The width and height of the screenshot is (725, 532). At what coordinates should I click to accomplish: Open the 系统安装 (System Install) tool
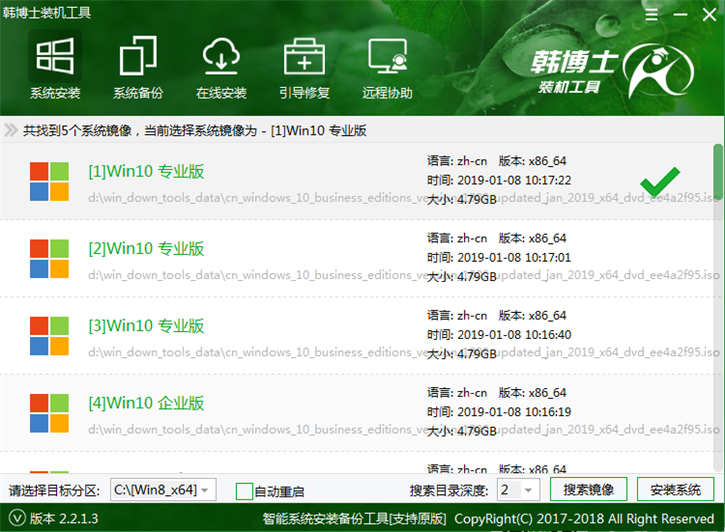tap(55, 67)
